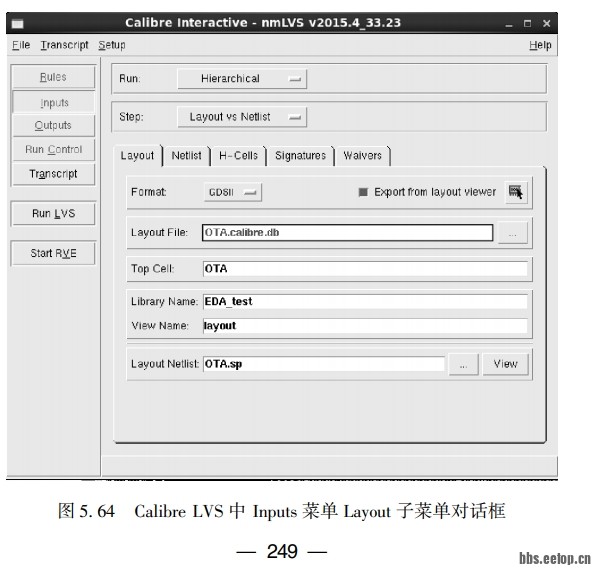The image size is (596, 570).
Task: Select the Inputs sidebar button
Action: 53,103
